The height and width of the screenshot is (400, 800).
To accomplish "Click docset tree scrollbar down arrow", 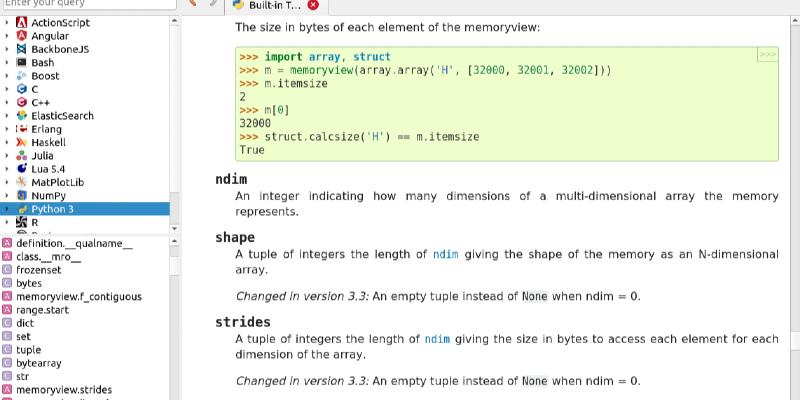I will pos(174,229).
